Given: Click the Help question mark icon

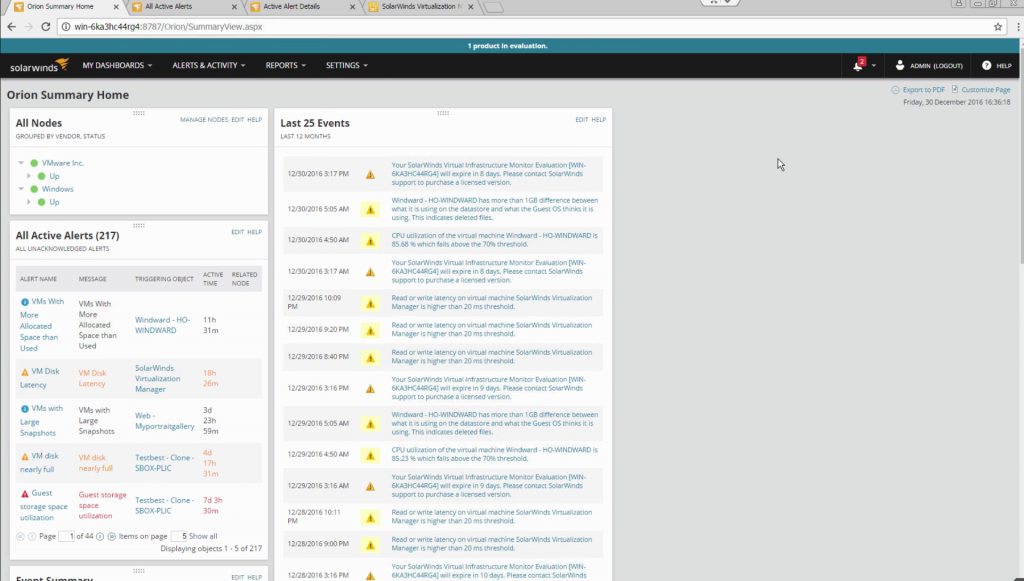Looking at the screenshot, I should (x=986, y=65).
